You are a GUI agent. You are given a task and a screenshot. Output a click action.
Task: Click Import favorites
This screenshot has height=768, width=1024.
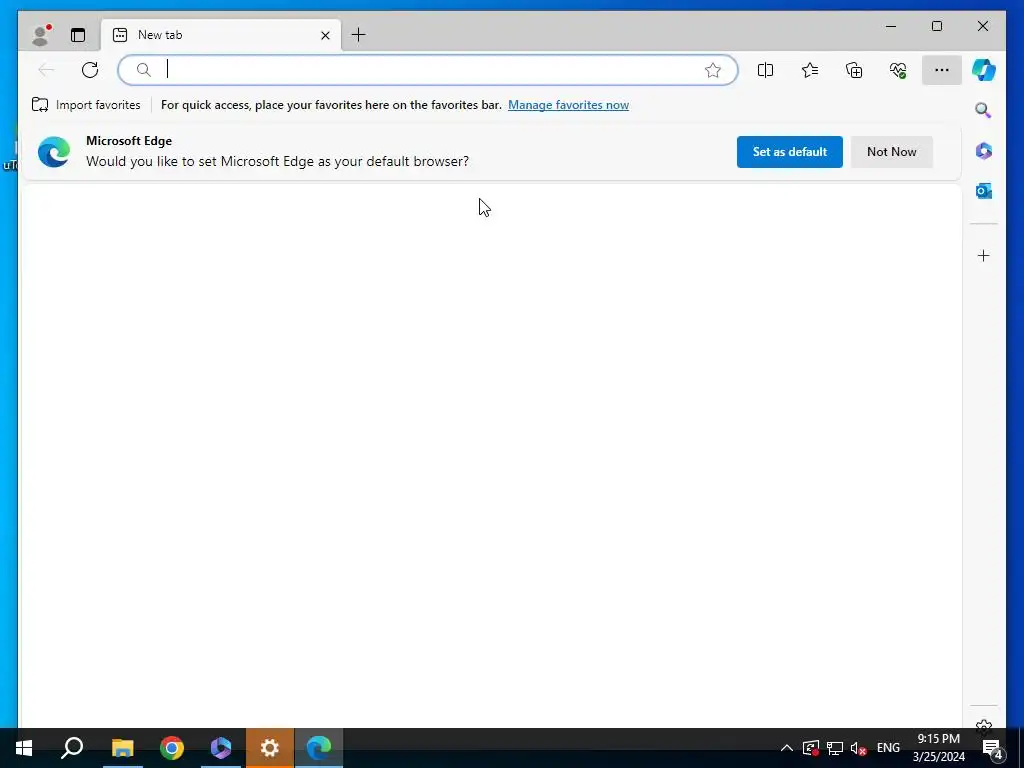[86, 104]
